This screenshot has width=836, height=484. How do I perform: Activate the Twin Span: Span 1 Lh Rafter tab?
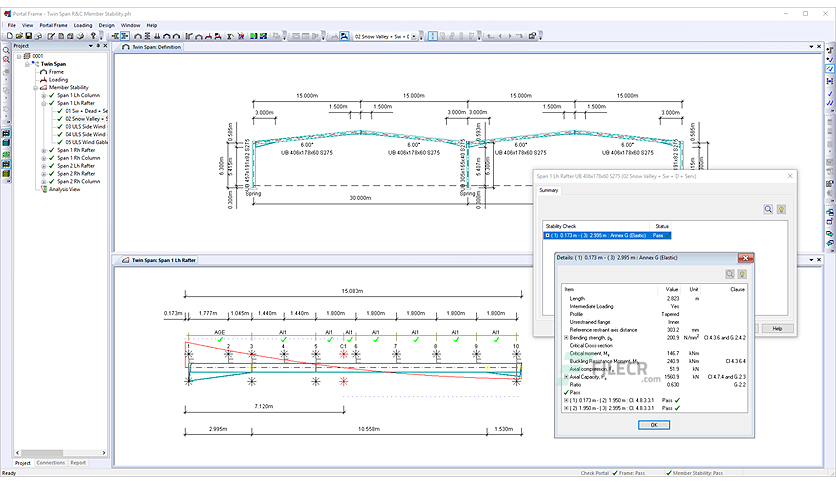tap(159, 260)
